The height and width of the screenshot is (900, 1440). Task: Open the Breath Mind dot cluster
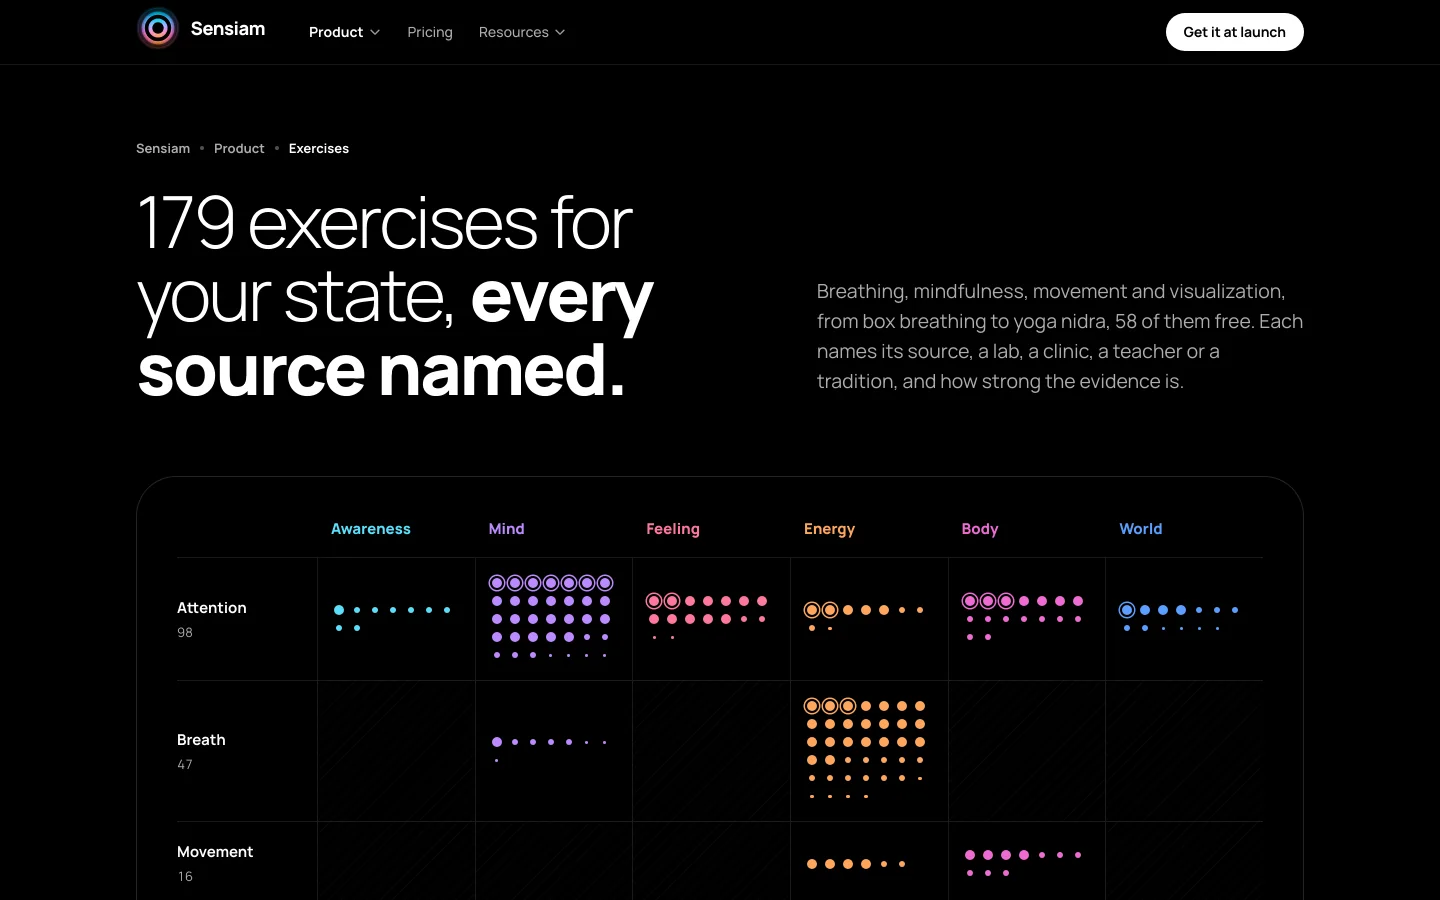(x=551, y=751)
